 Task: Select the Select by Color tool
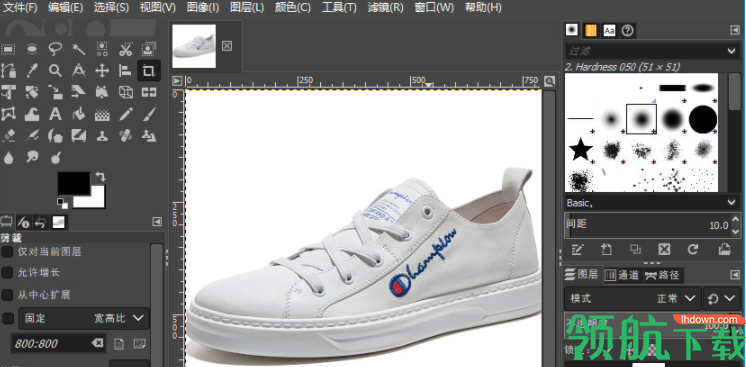tap(102, 49)
